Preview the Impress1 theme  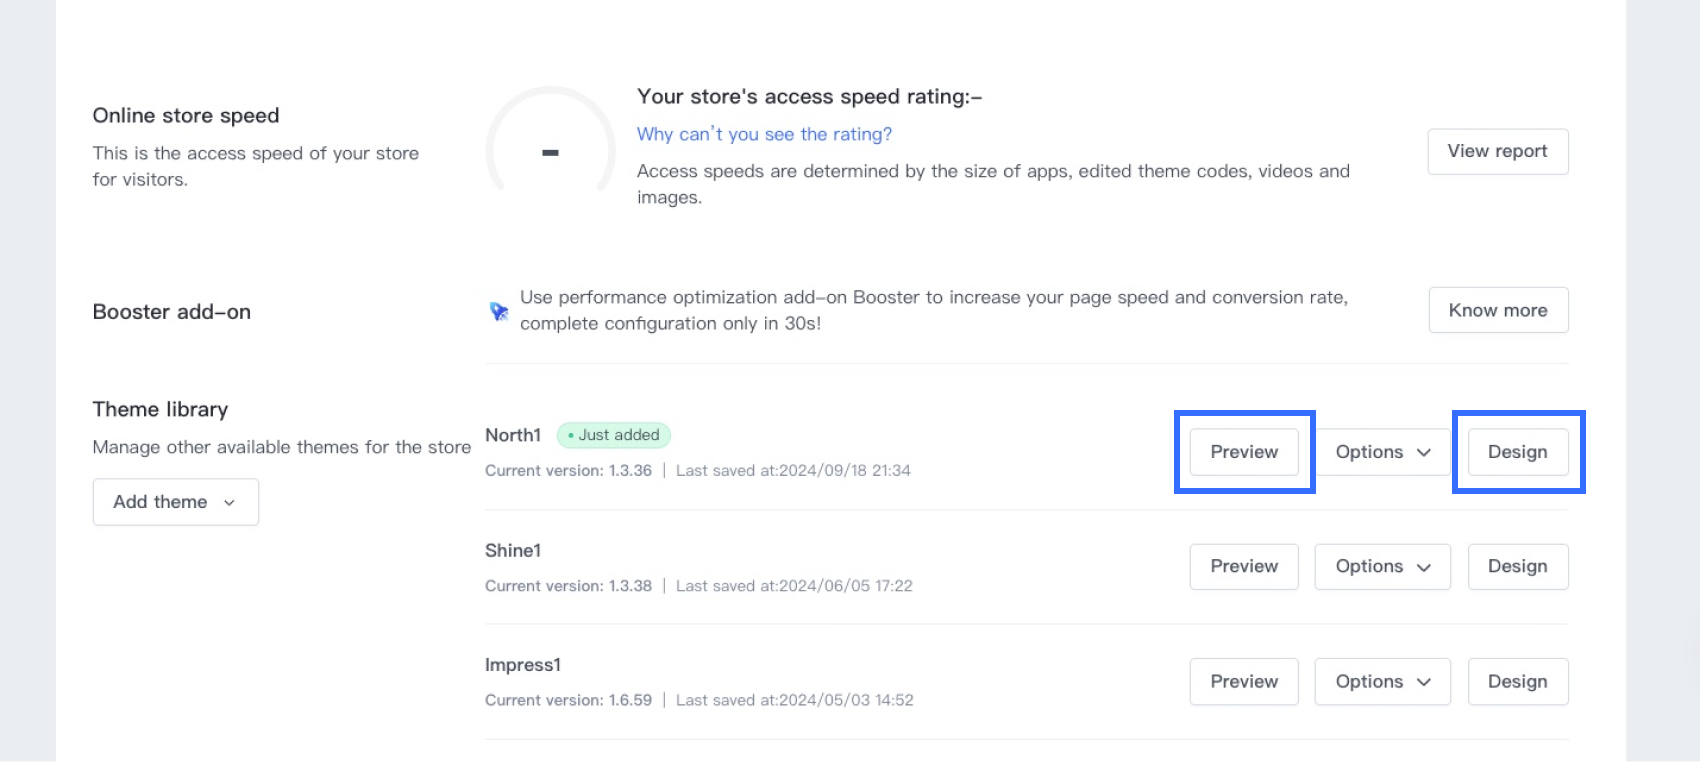[1244, 681]
